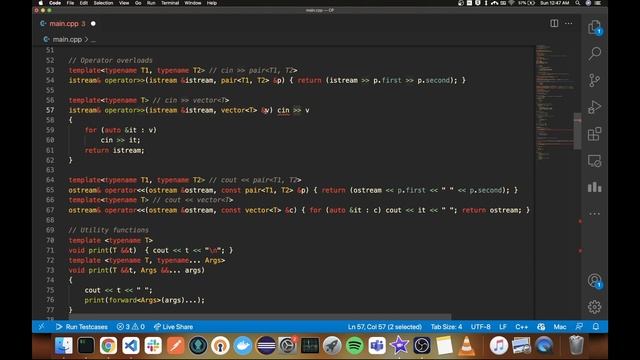Open Spotify from the dock

click(x=354, y=345)
